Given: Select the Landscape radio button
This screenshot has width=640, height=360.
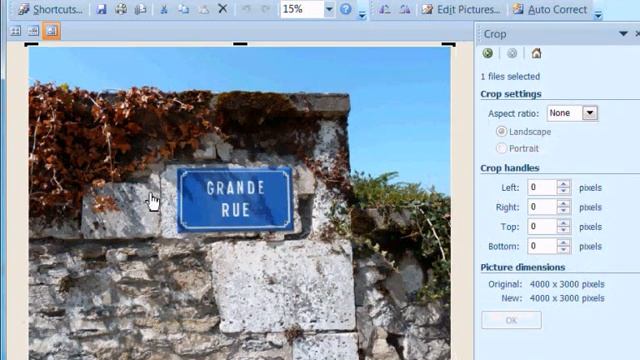Looking at the screenshot, I should click(501, 131).
